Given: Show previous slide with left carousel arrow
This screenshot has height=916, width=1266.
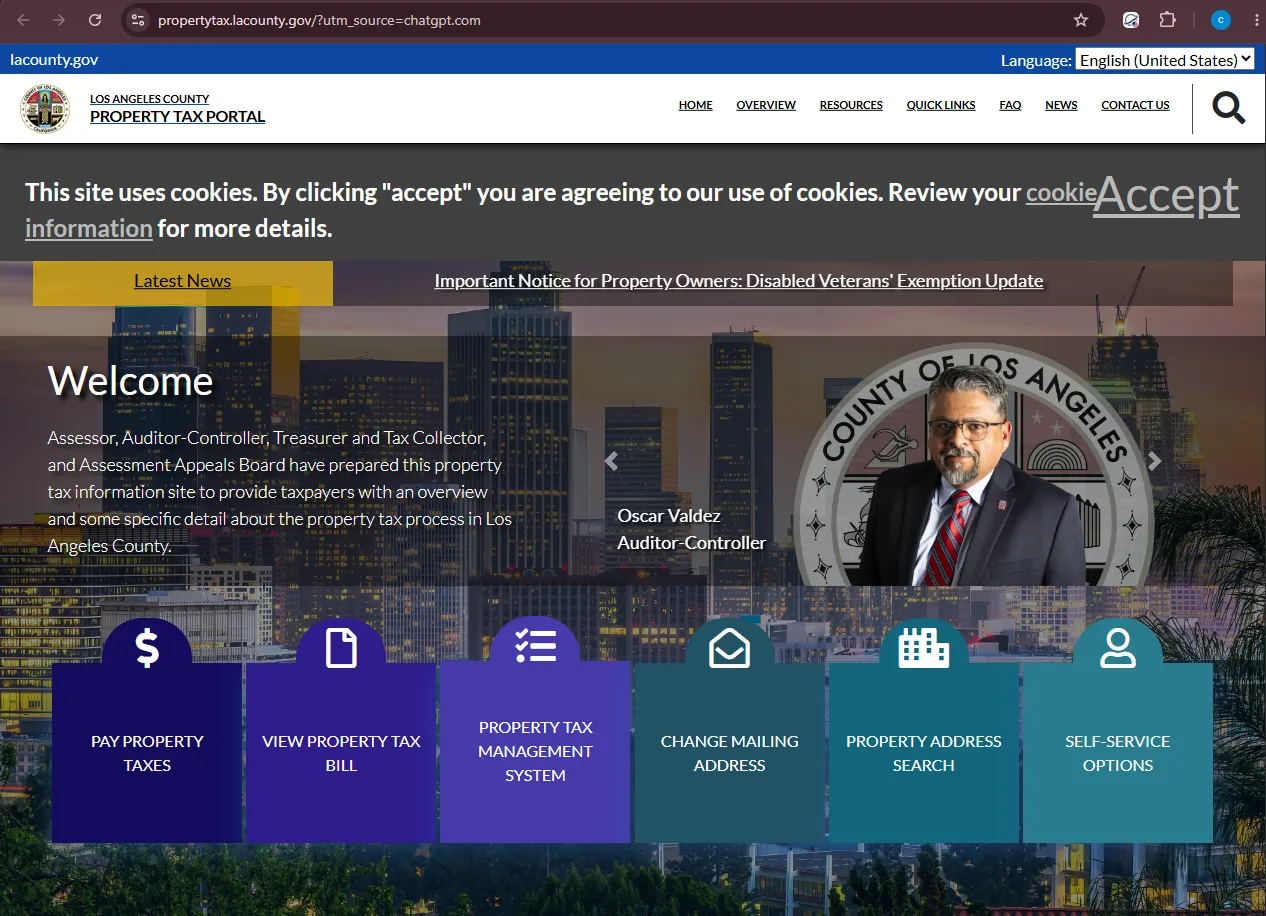Looking at the screenshot, I should point(612,461).
